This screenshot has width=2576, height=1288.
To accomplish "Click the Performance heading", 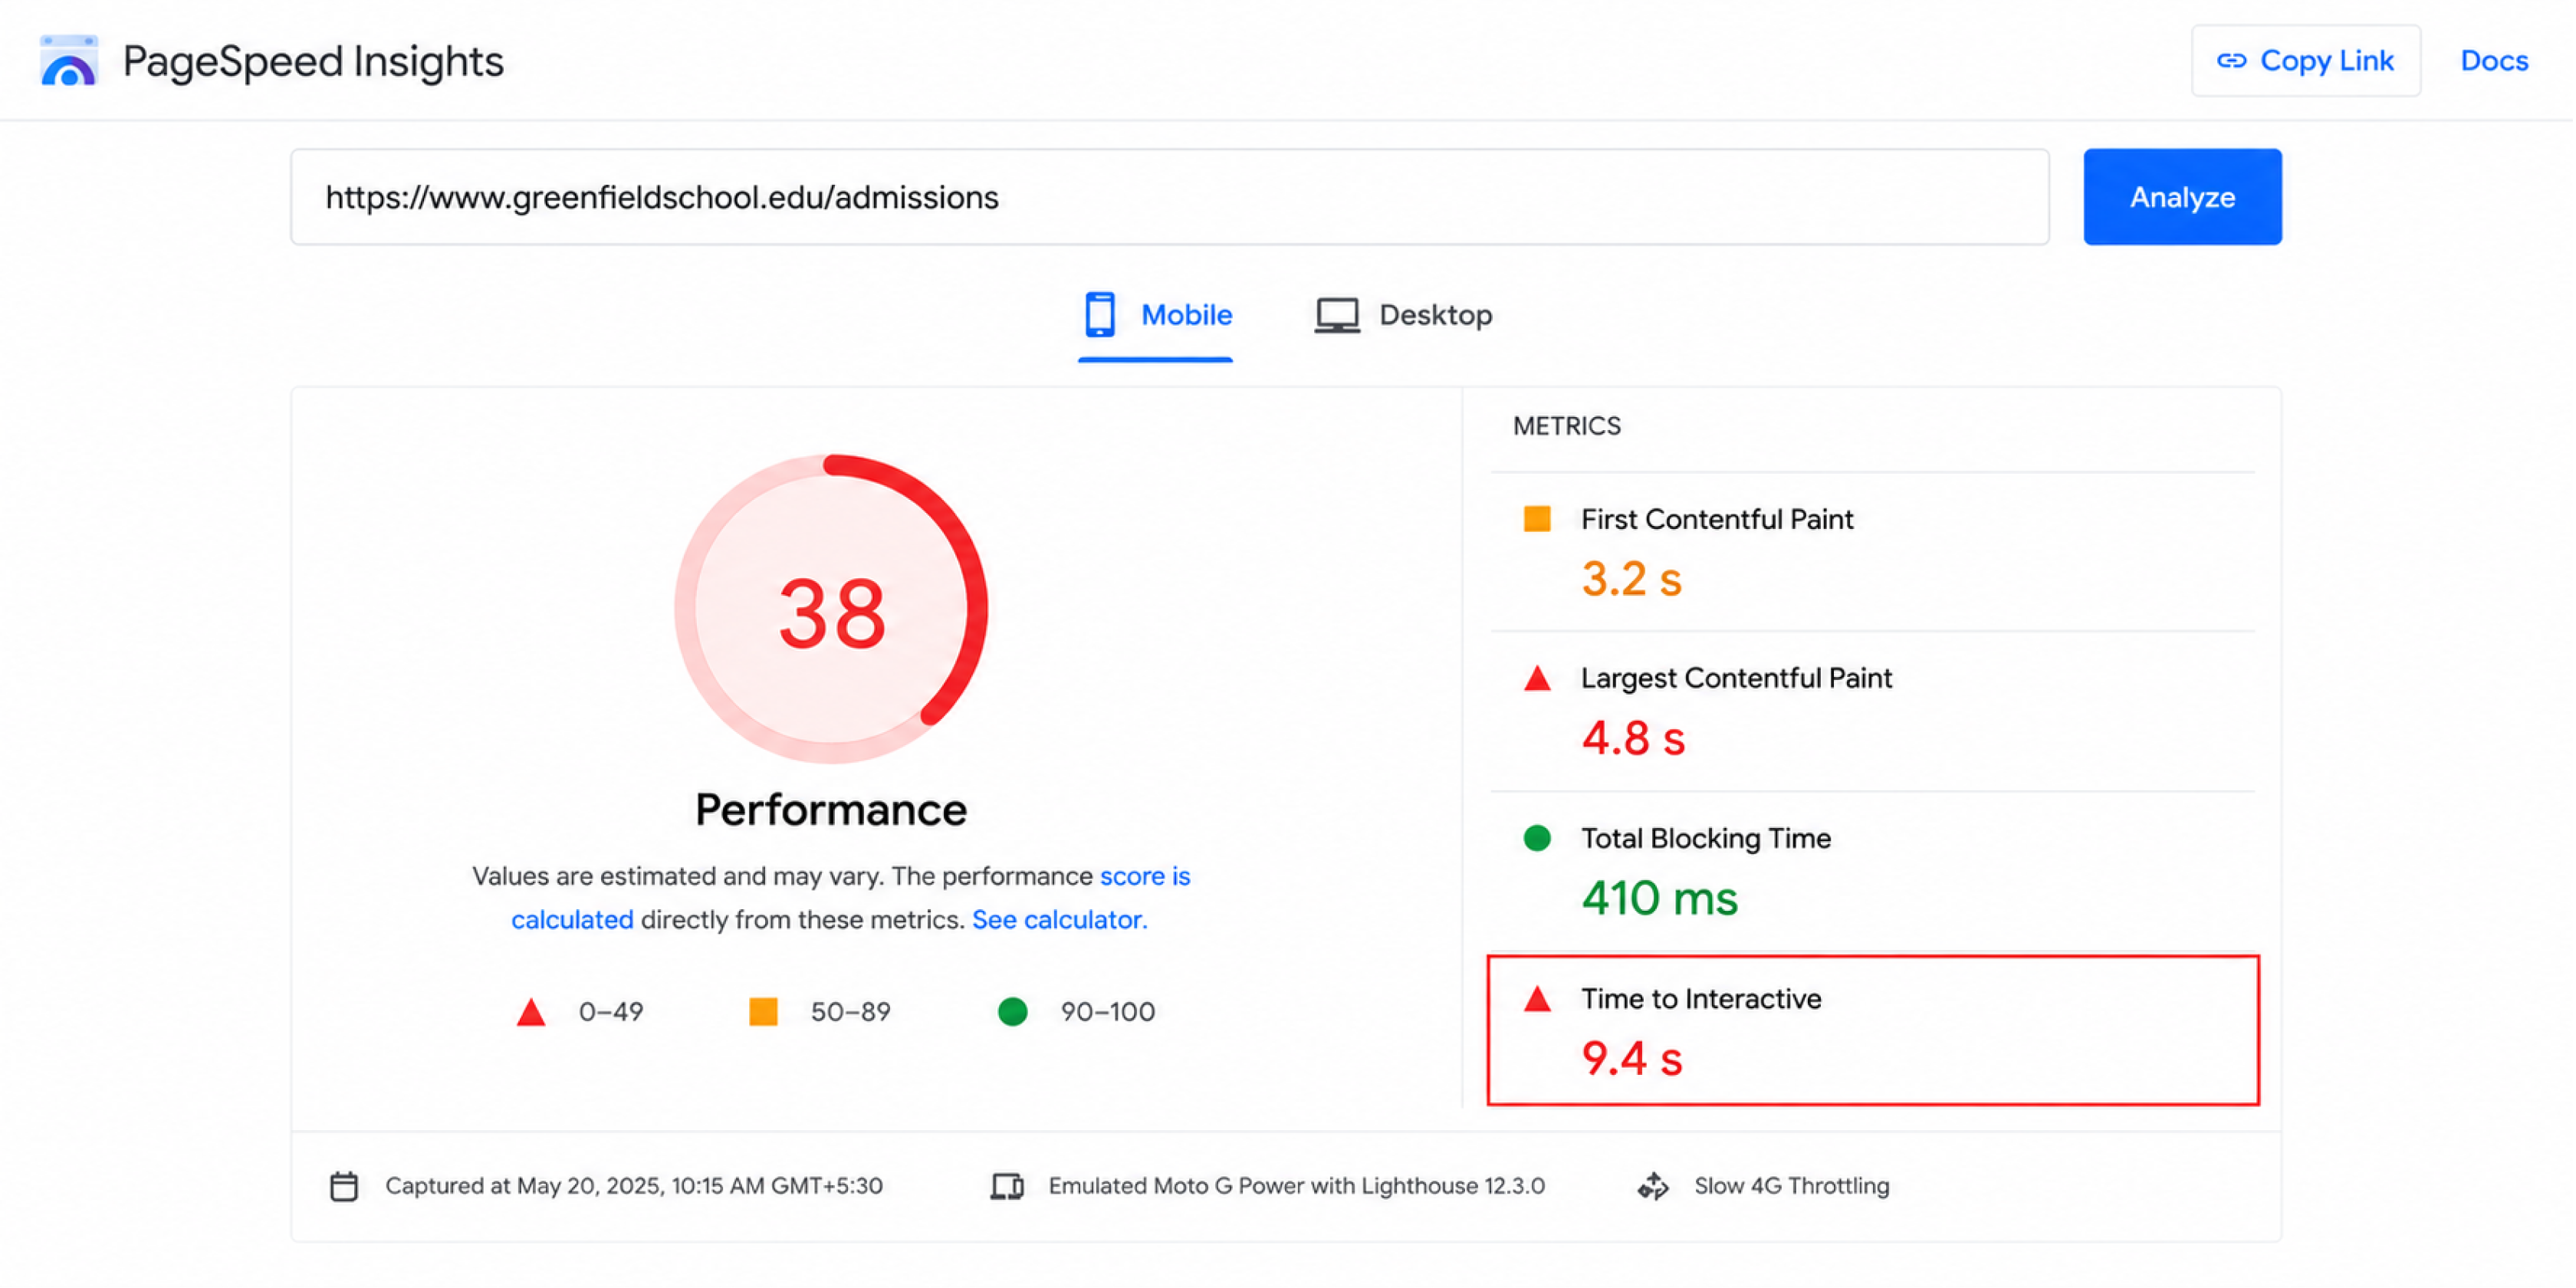I will click(x=831, y=810).
